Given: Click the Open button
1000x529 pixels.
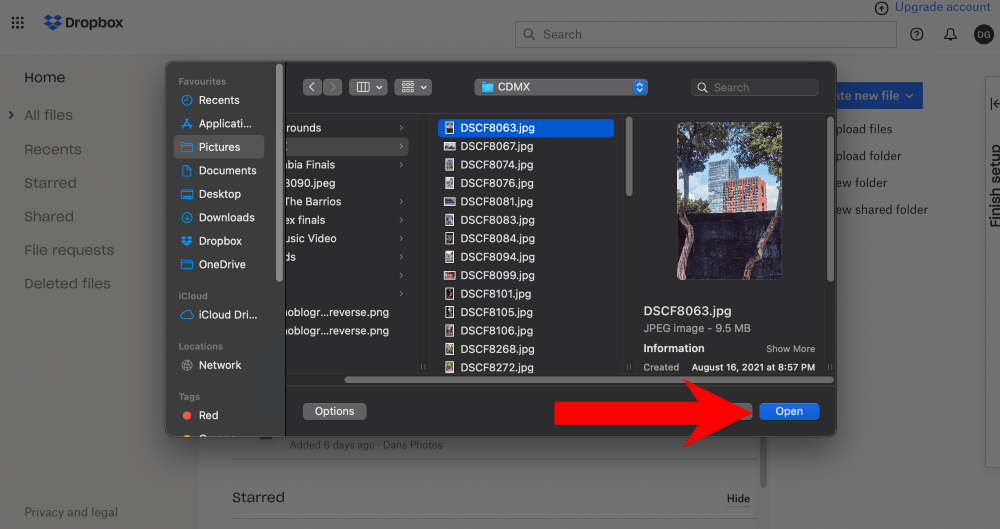Looking at the screenshot, I should click(x=789, y=412).
